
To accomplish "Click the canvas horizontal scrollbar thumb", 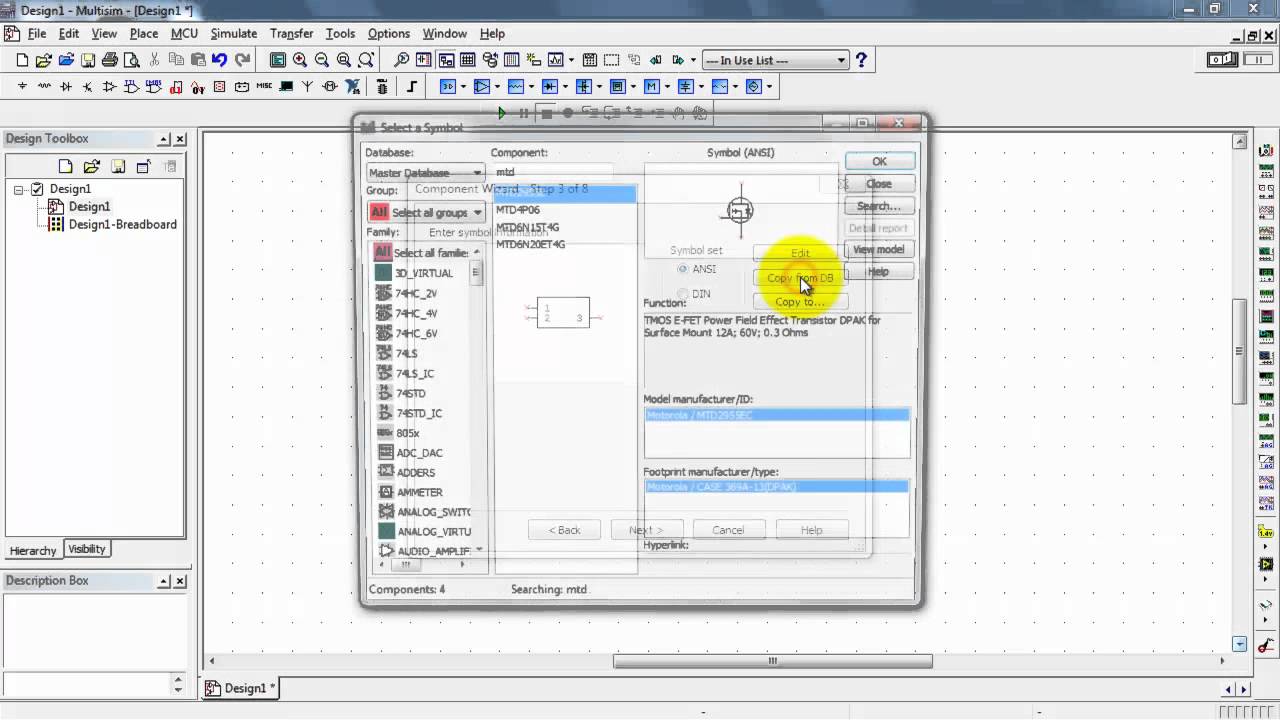I will pyautogui.click(x=773, y=661).
